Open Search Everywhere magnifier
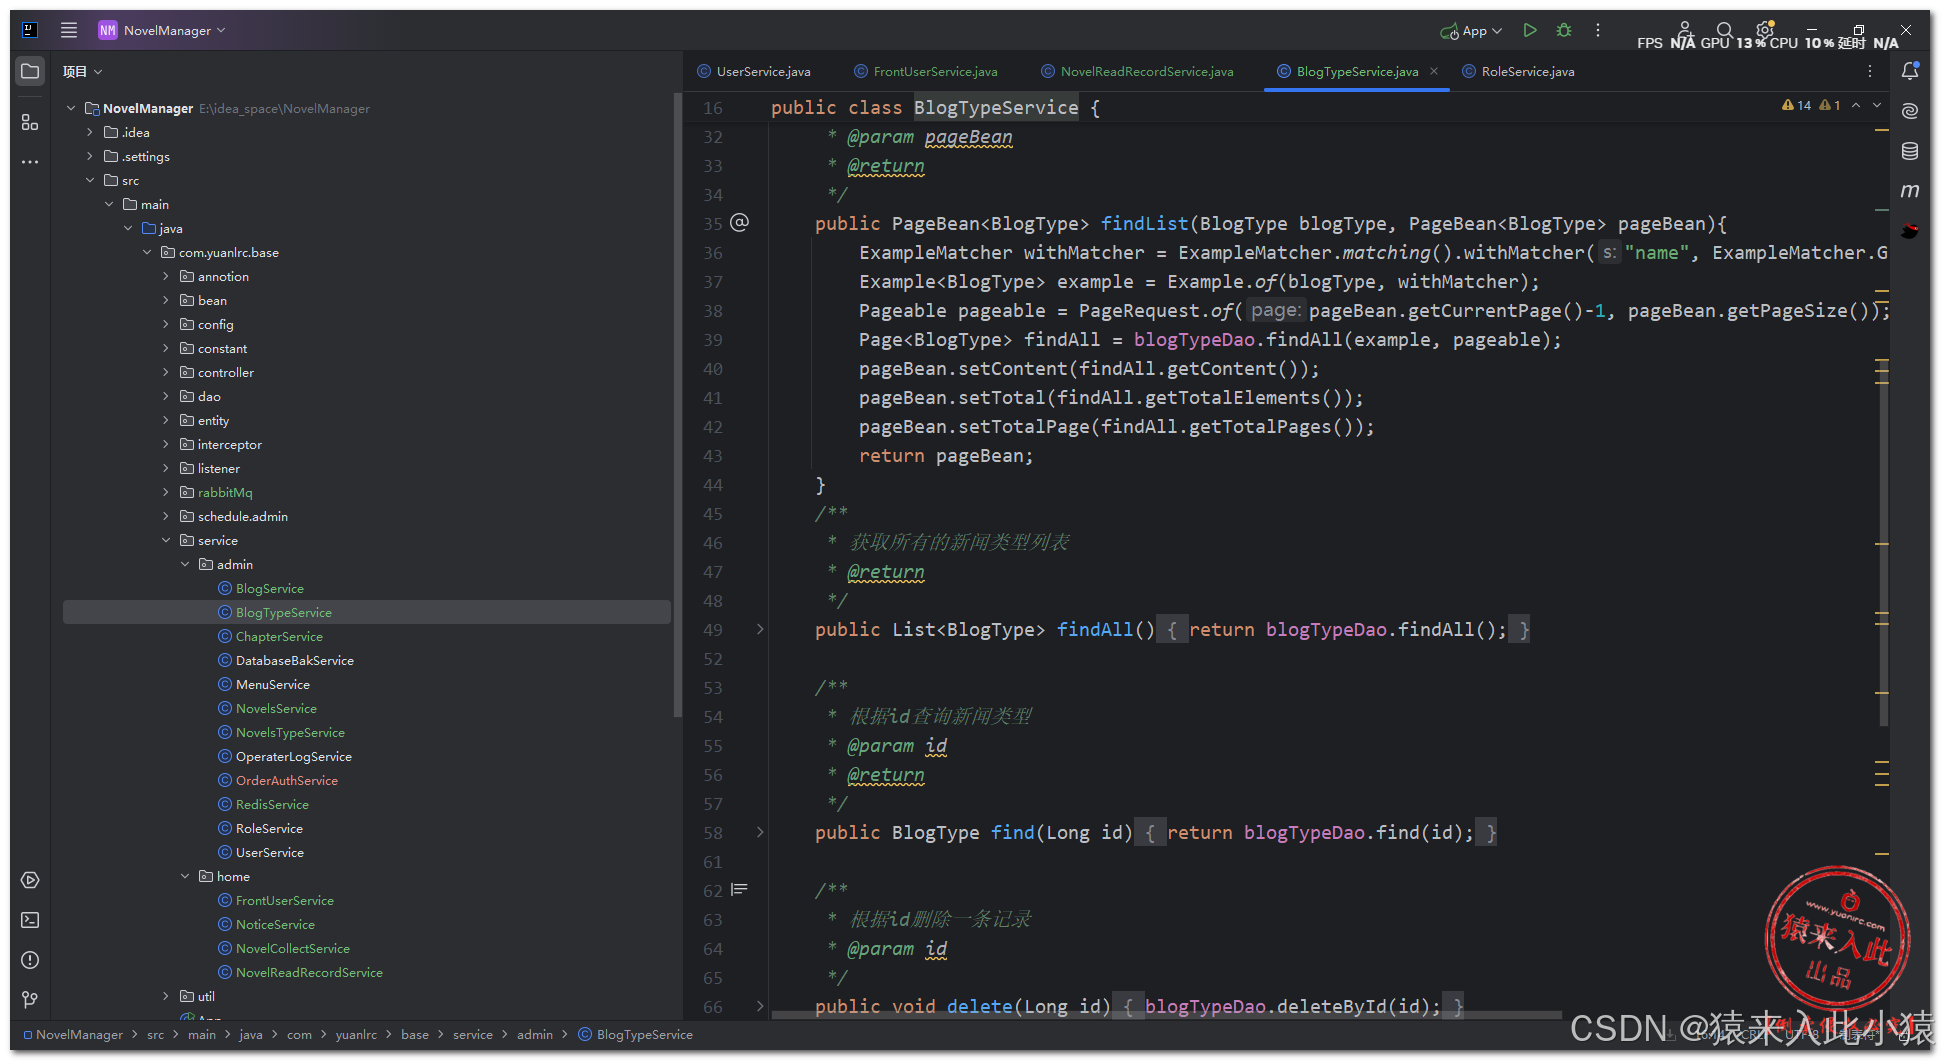Image resolution: width=1941 pixels, height=1061 pixels. (x=1724, y=30)
